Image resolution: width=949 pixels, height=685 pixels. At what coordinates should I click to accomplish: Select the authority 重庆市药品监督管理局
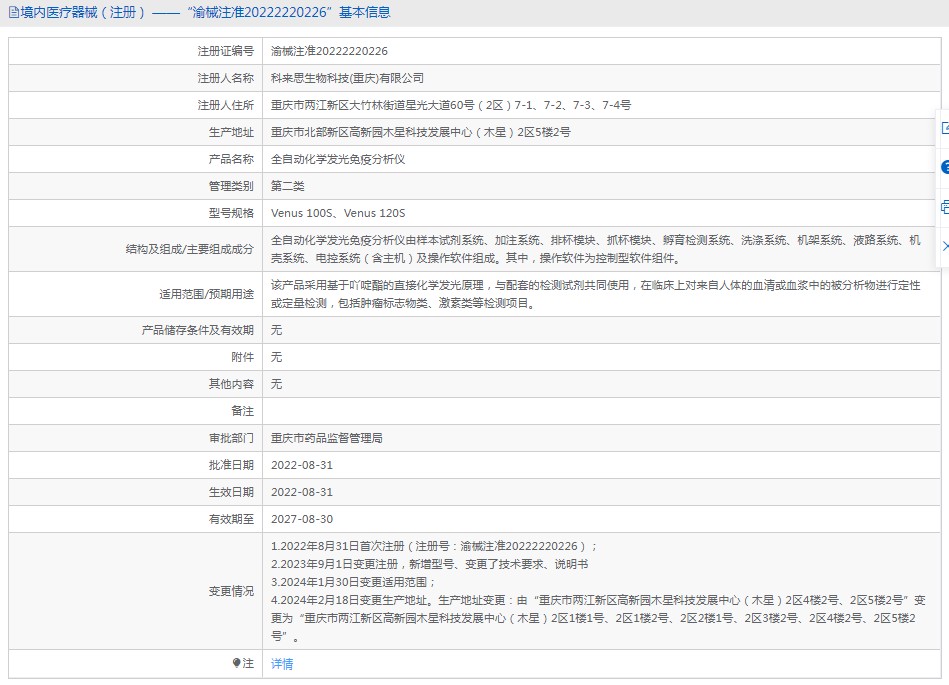click(327, 438)
